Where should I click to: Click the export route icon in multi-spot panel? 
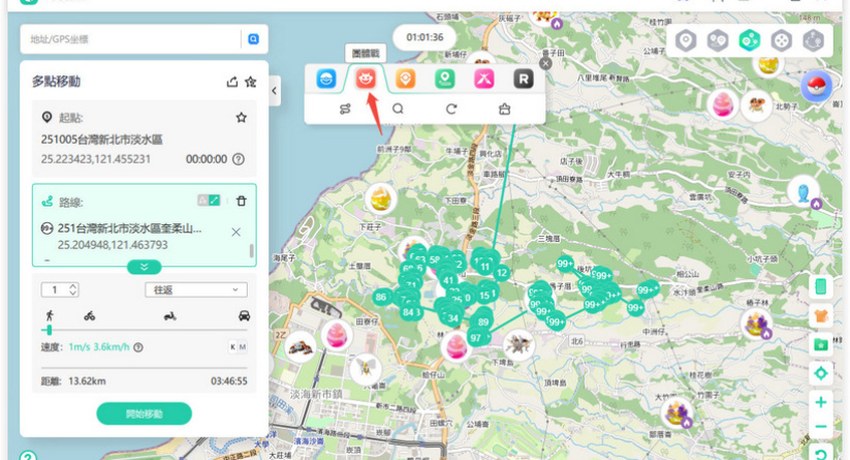tap(232, 82)
